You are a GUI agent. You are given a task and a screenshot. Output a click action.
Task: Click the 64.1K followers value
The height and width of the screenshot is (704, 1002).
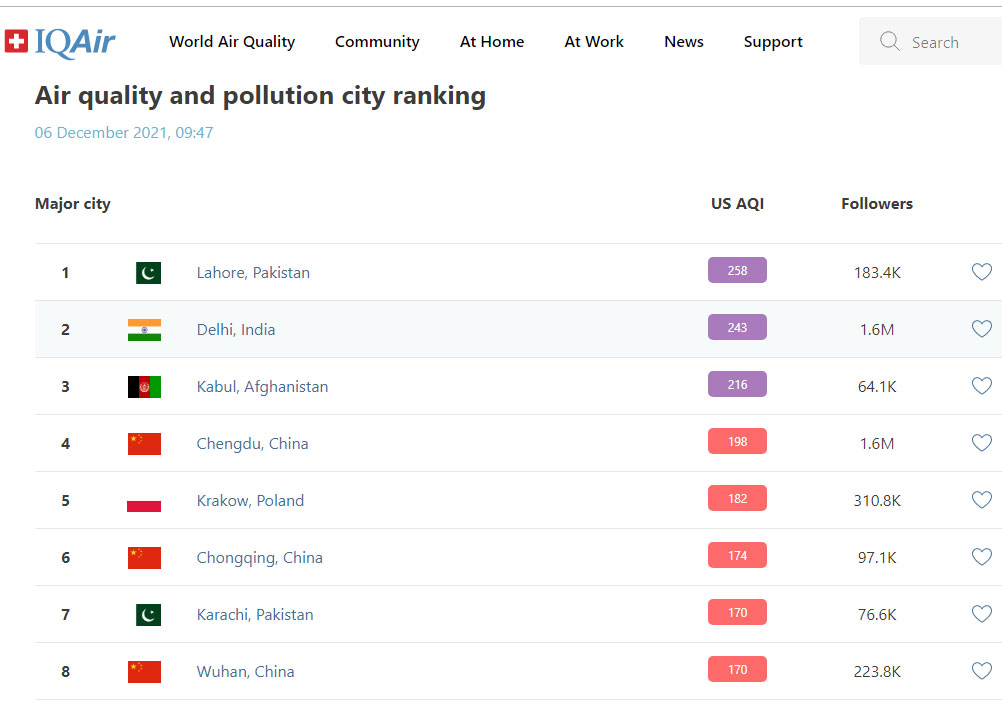pyautogui.click(x=877, y=386)
